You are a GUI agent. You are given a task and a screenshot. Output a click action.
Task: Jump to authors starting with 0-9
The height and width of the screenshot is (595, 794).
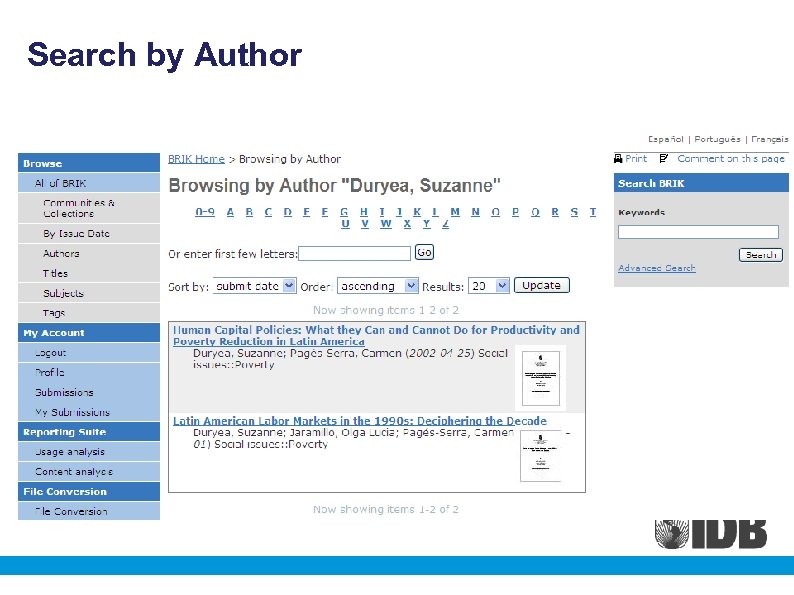pos(205,212)
